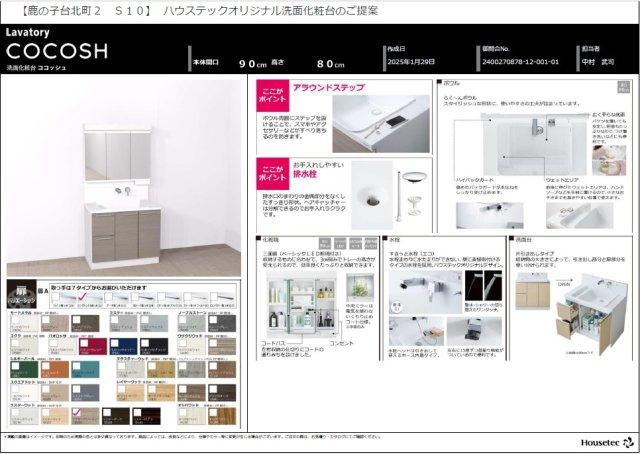This screenshot has height=454, width=640.
Task: Open hand-washing laundry photo
Action: 609,160
